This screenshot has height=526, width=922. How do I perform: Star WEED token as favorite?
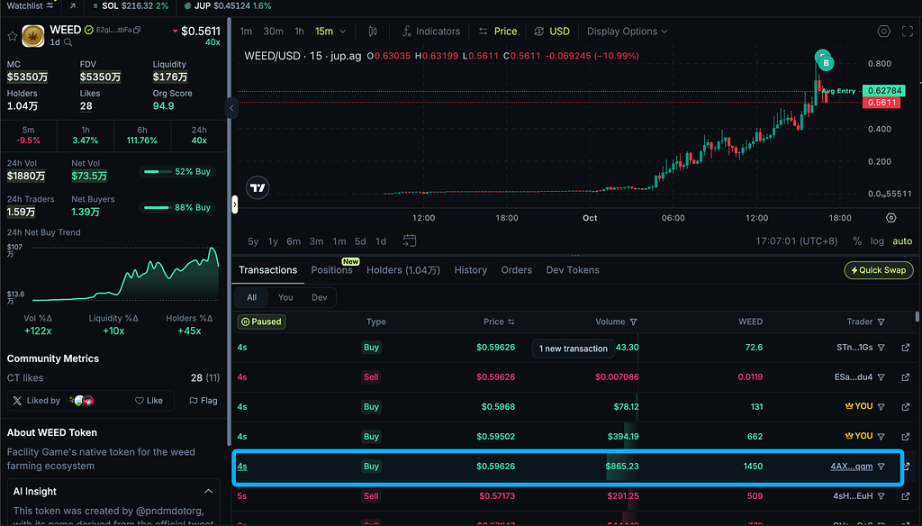12,36
